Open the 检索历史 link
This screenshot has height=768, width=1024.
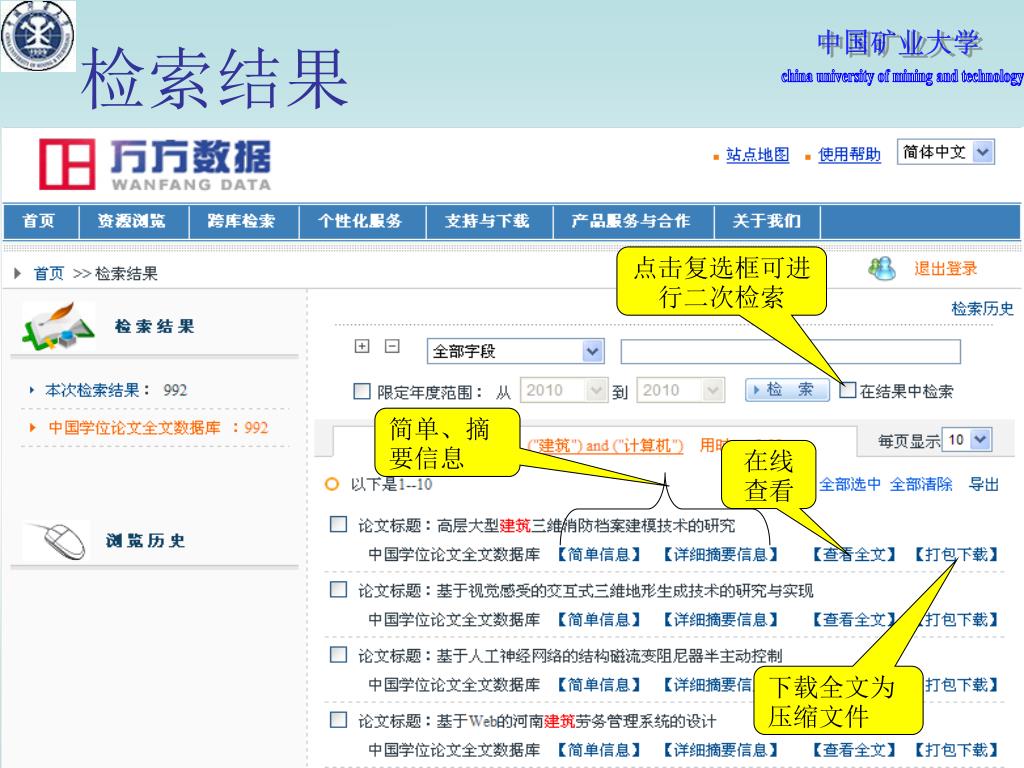[982, 308]
